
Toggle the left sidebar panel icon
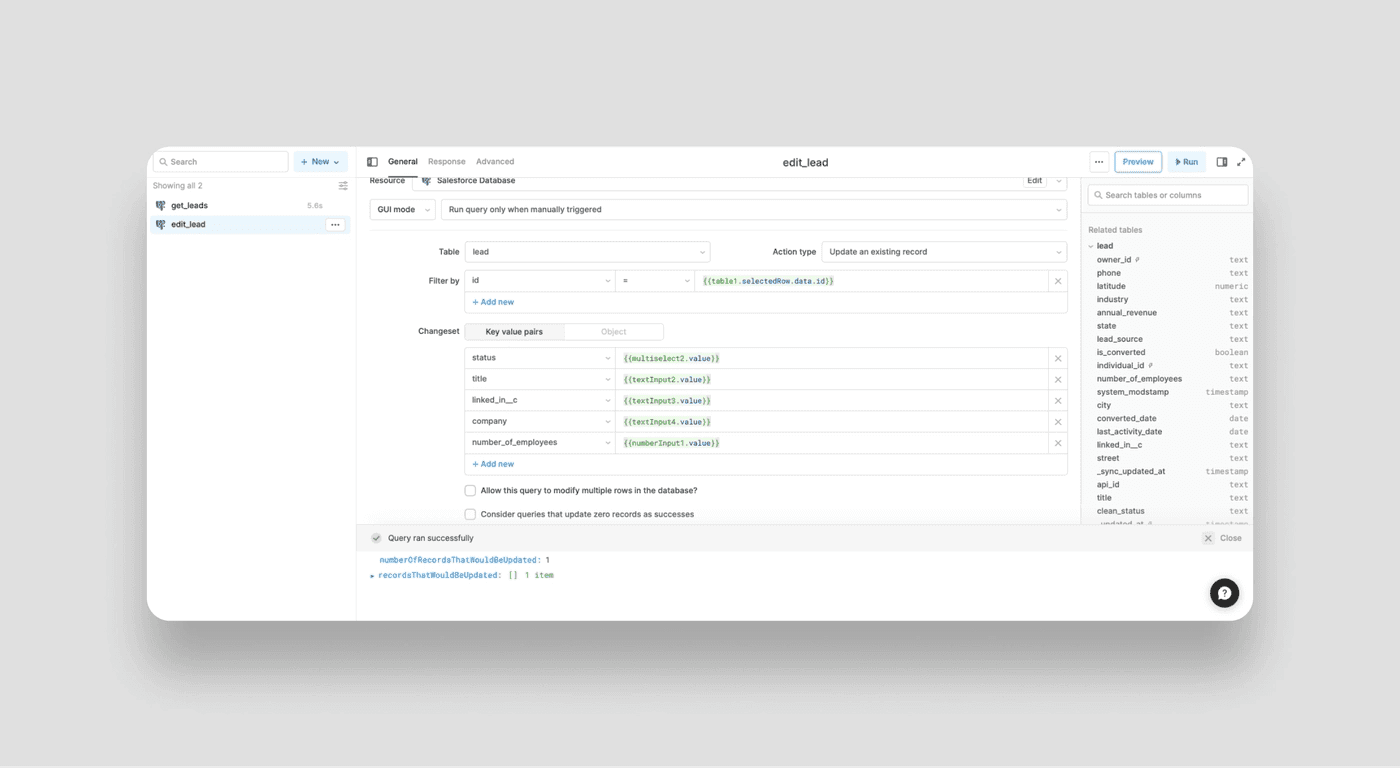[x=372, y=162]
